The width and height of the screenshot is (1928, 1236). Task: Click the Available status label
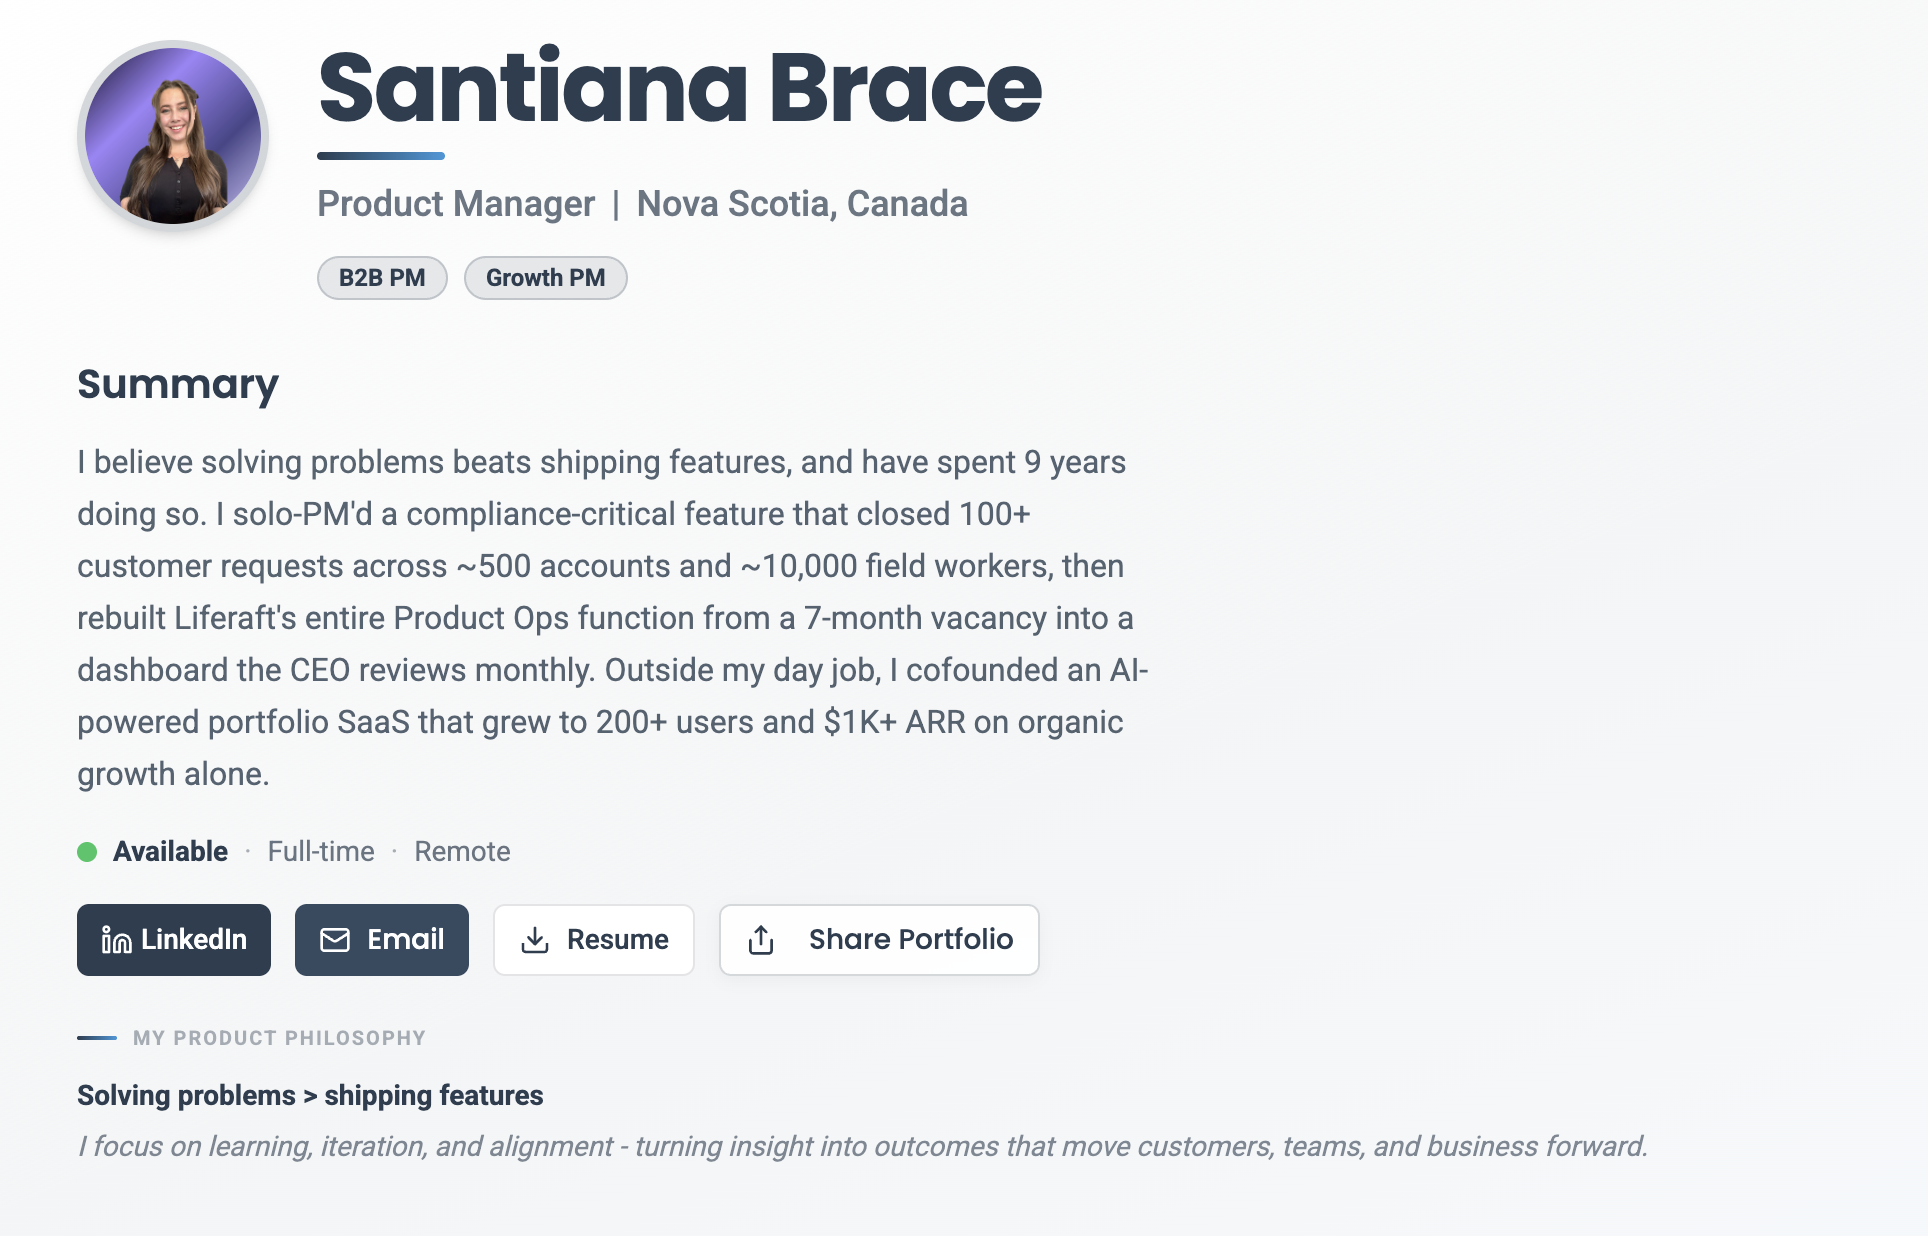(170, 852)
